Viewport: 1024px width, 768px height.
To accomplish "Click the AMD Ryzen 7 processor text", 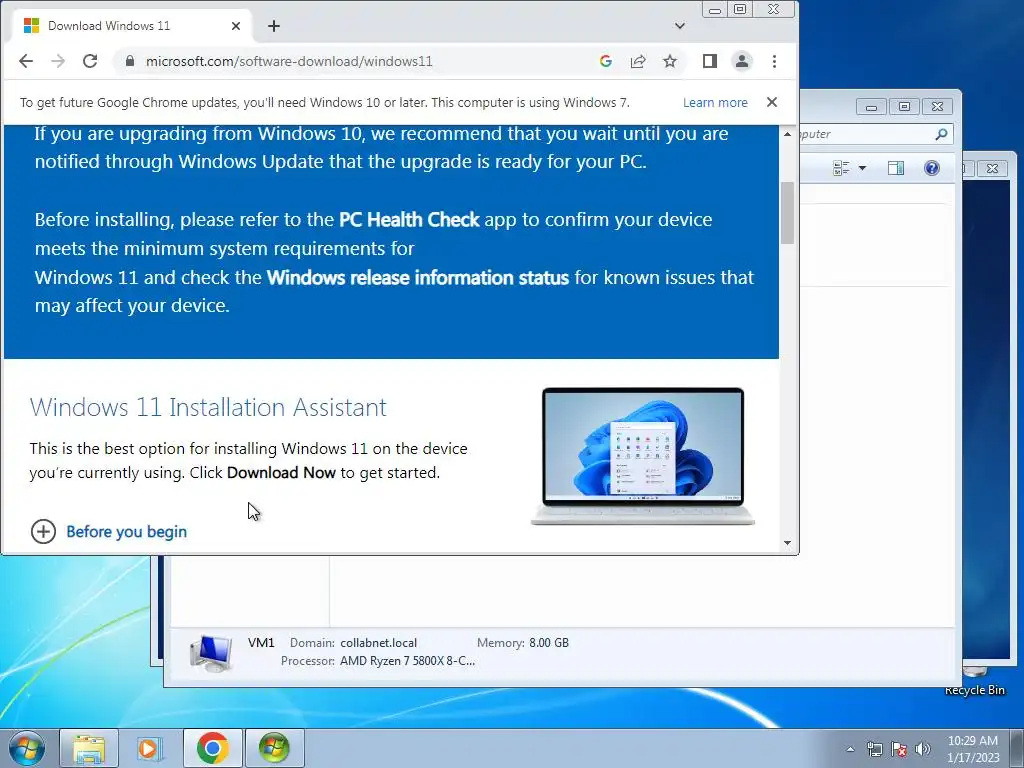I will [408, 661].
